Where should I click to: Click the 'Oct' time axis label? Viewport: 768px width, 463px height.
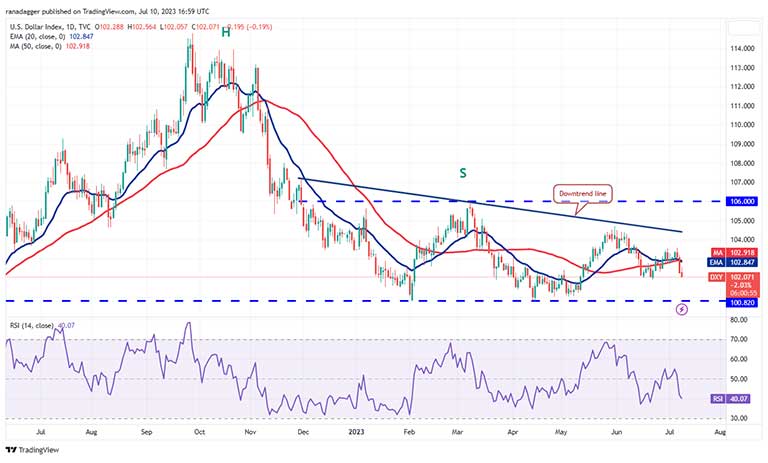tap(199, 432)
